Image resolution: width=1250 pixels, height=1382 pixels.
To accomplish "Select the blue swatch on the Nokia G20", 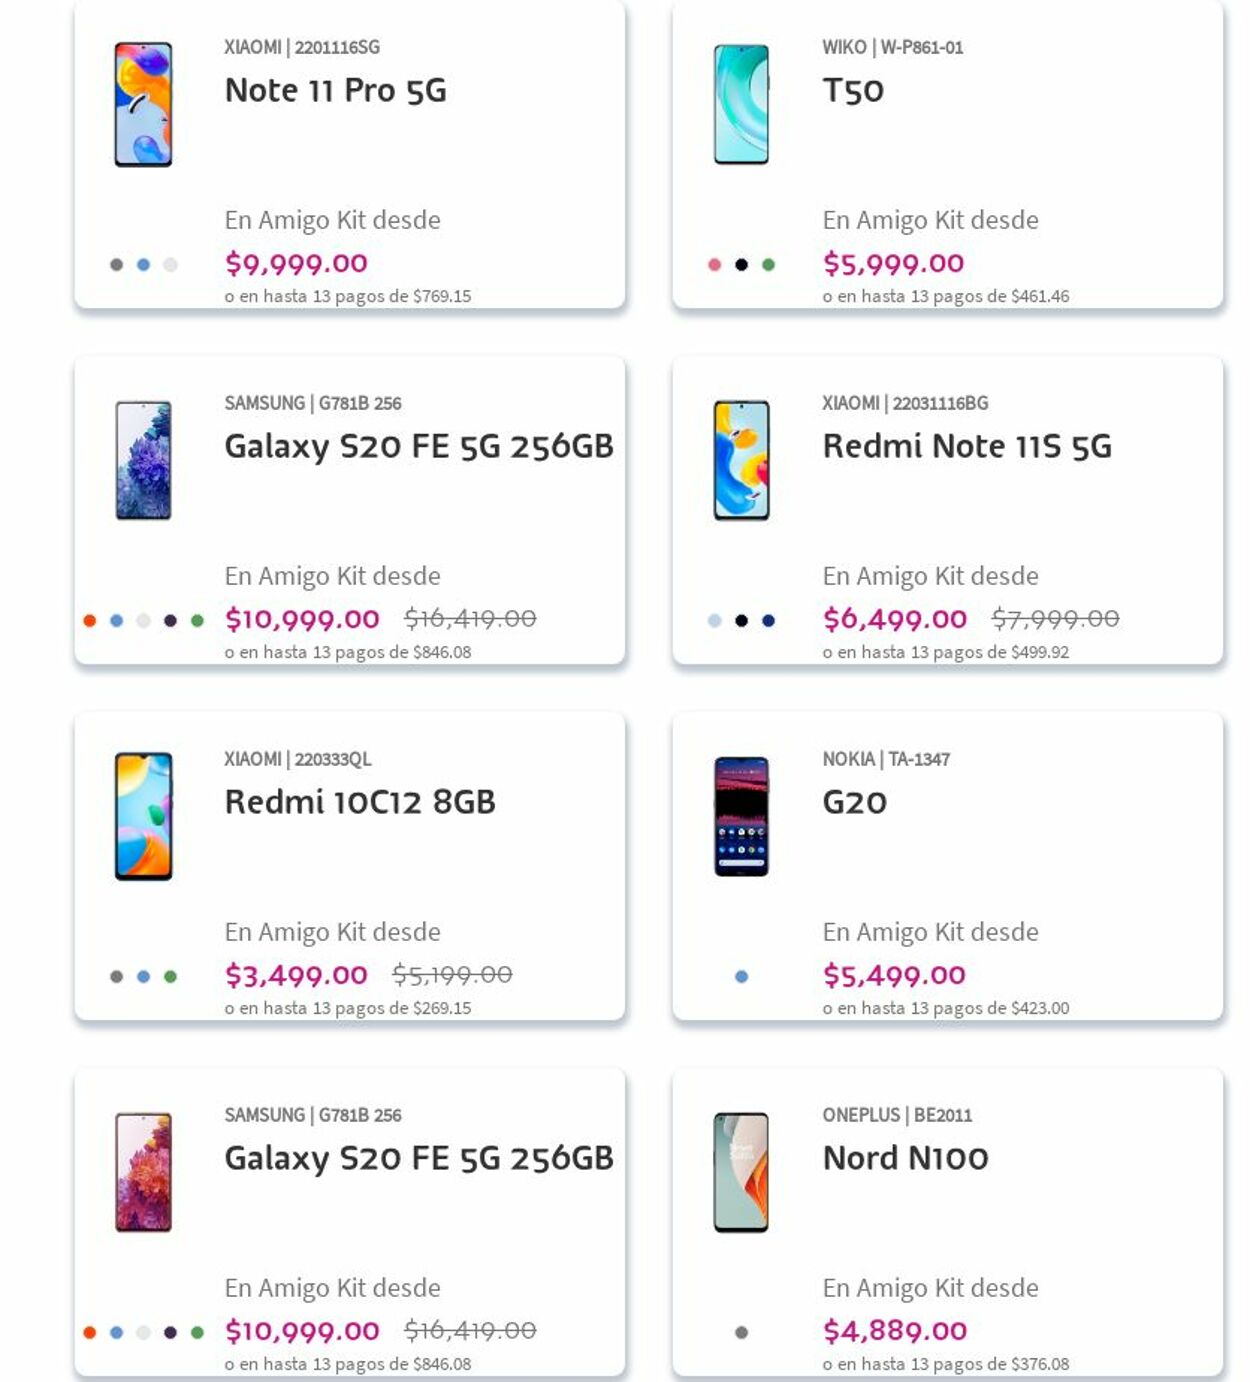I will [x=739, y=975].
